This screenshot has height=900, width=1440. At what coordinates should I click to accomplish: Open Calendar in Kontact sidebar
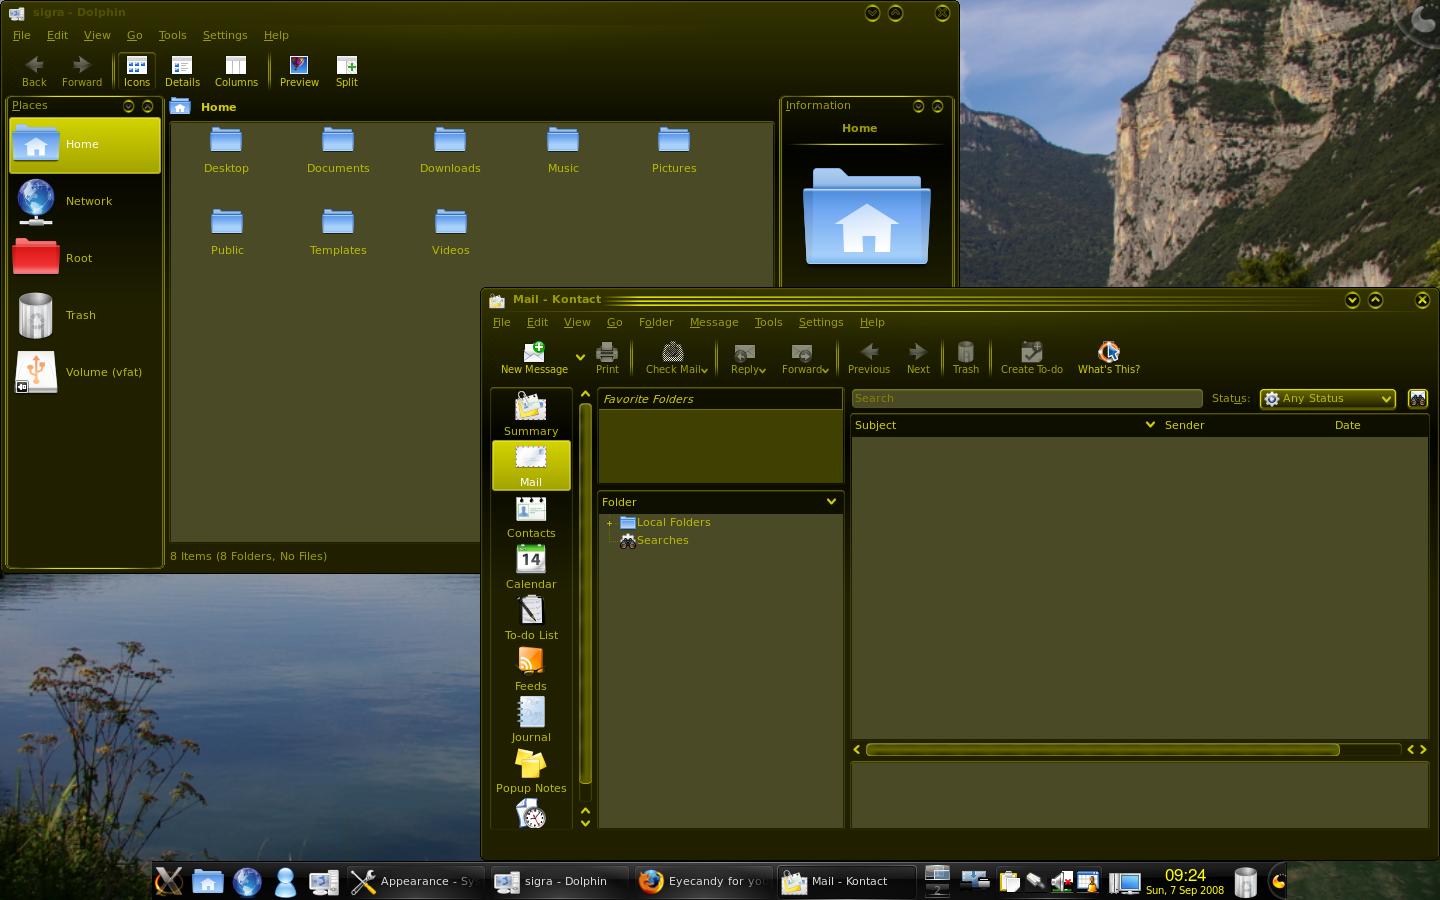click(x=531, y=567)
